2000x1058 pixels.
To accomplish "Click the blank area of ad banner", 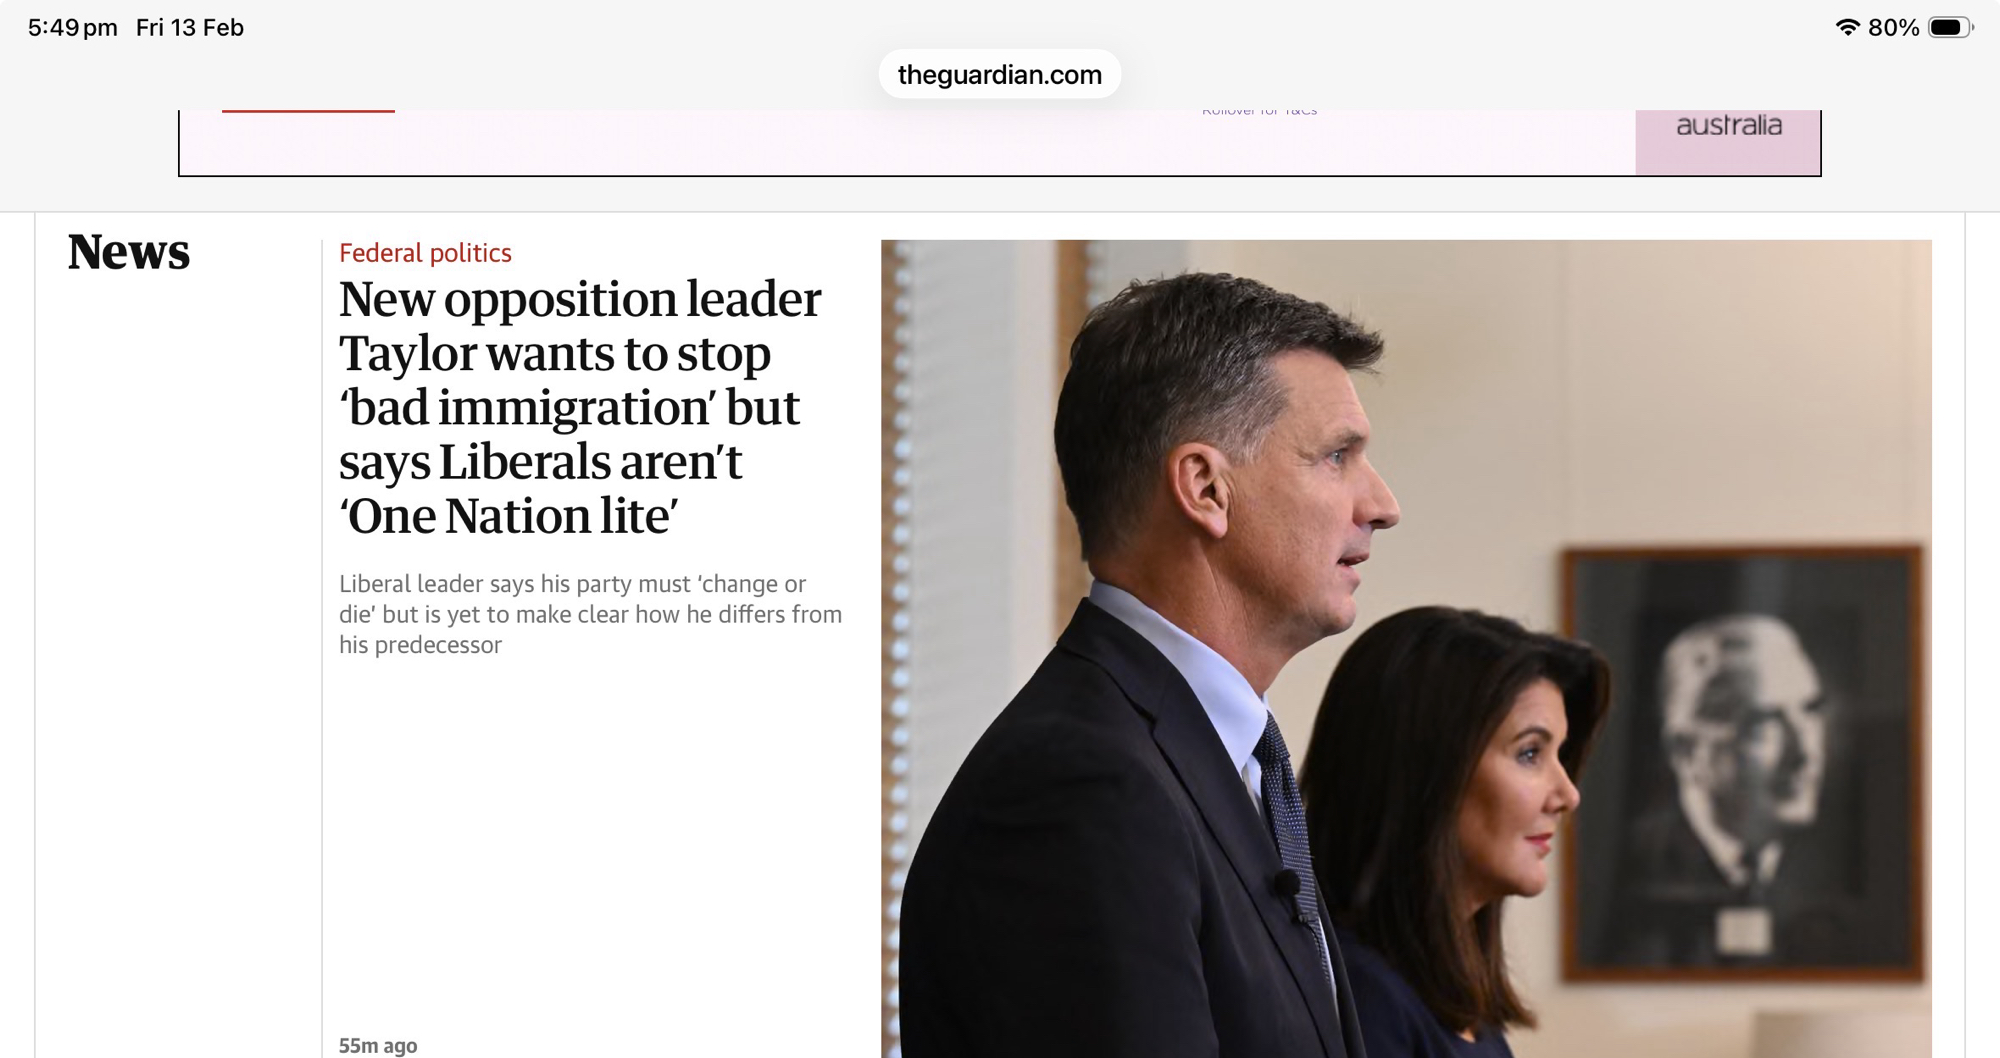I will point(800,142).
